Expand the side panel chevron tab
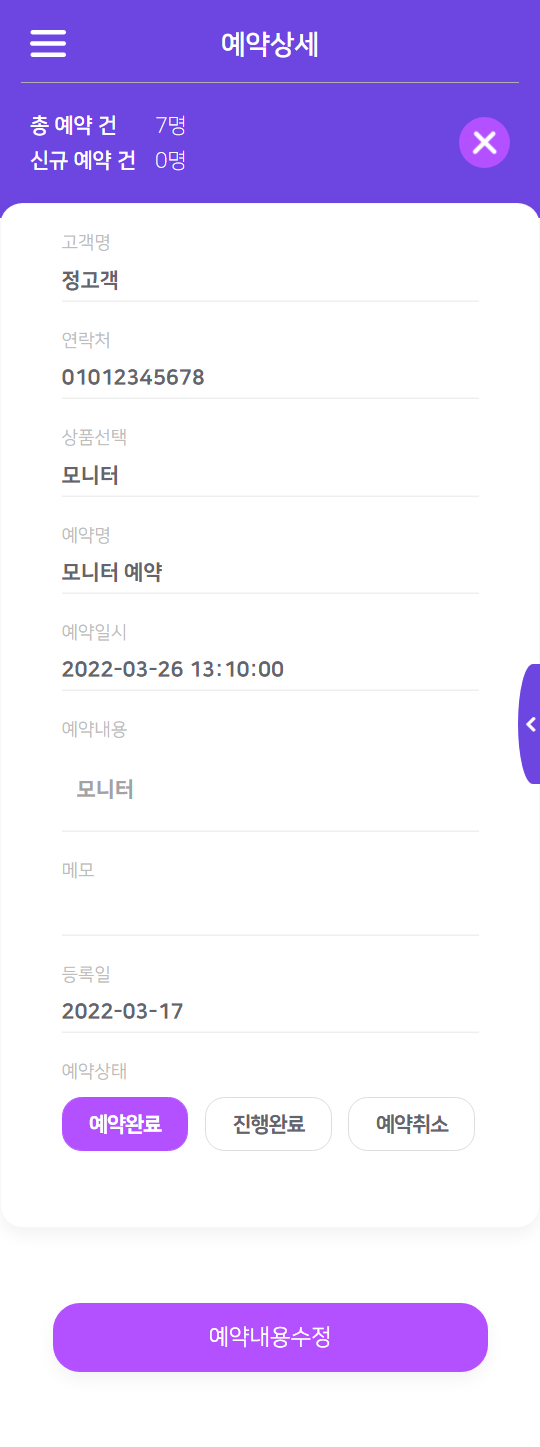Image resolution: width=540 pixels, height=1447 pixels. pos(529,724)
